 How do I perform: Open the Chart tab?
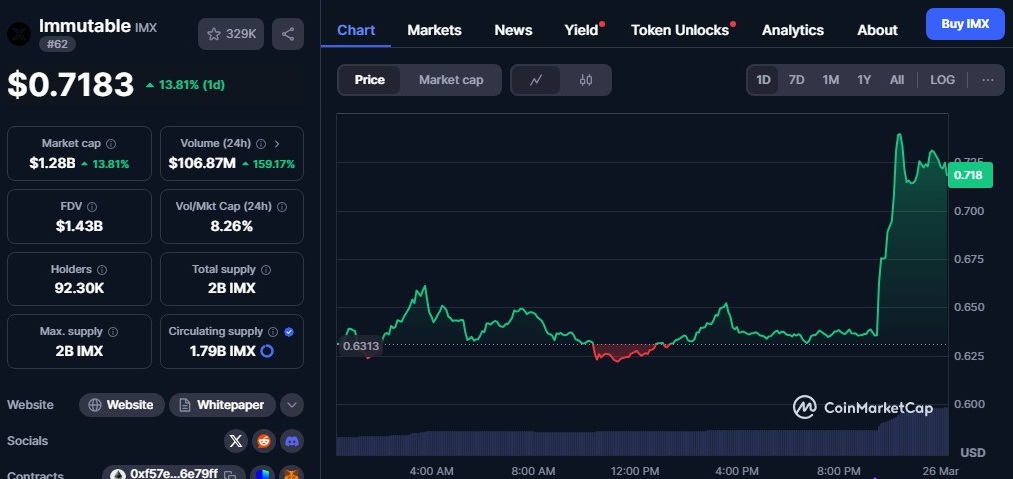point(356,30)
